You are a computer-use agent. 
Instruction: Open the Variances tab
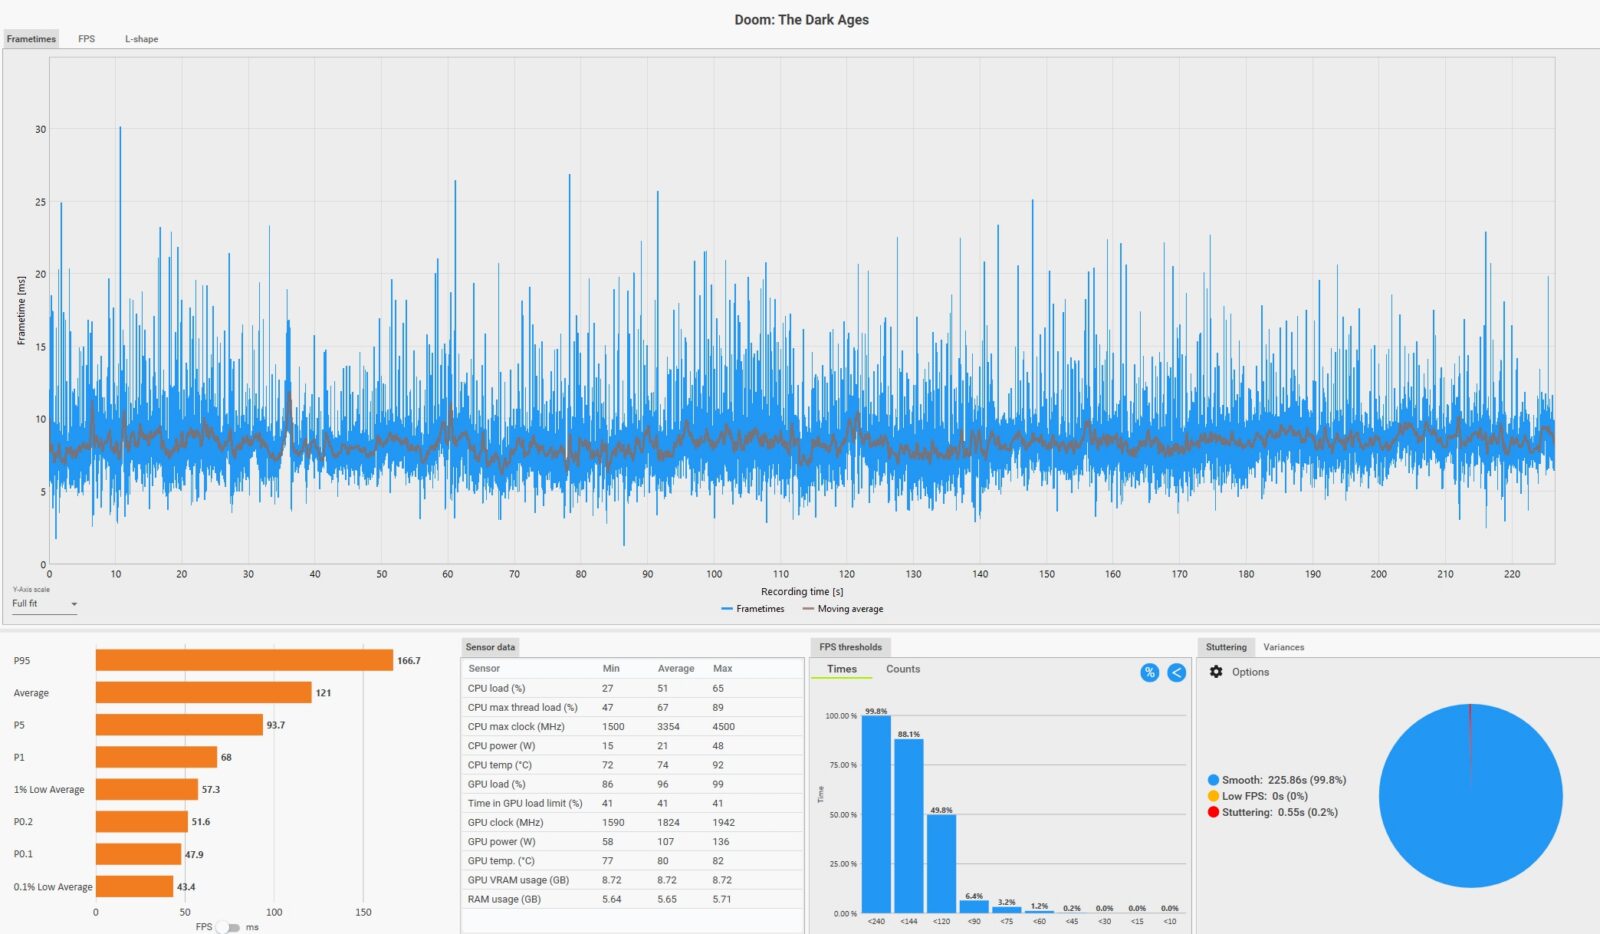tap(1283, 647)
